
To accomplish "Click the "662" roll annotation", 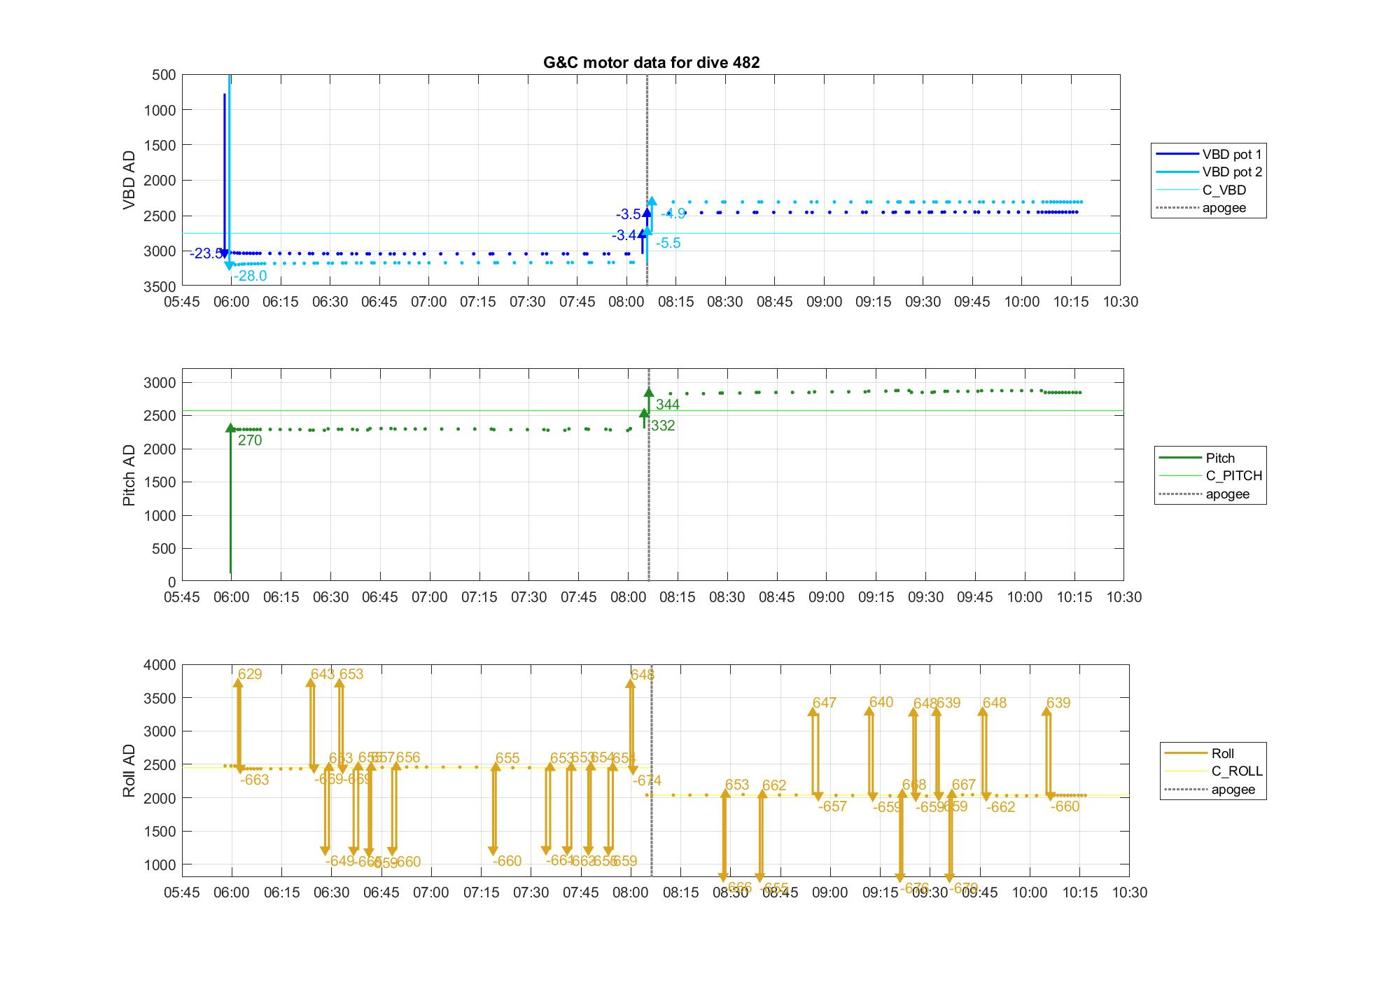I will 774,786.
